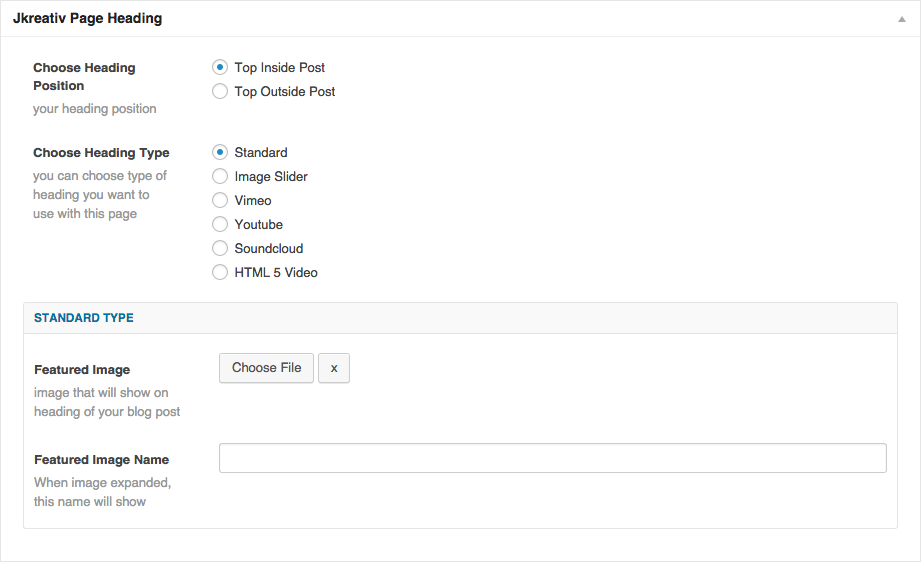Collapse the Jkreativ Page Heading panel arrow

pyautogui.click(x=902, y=19)
